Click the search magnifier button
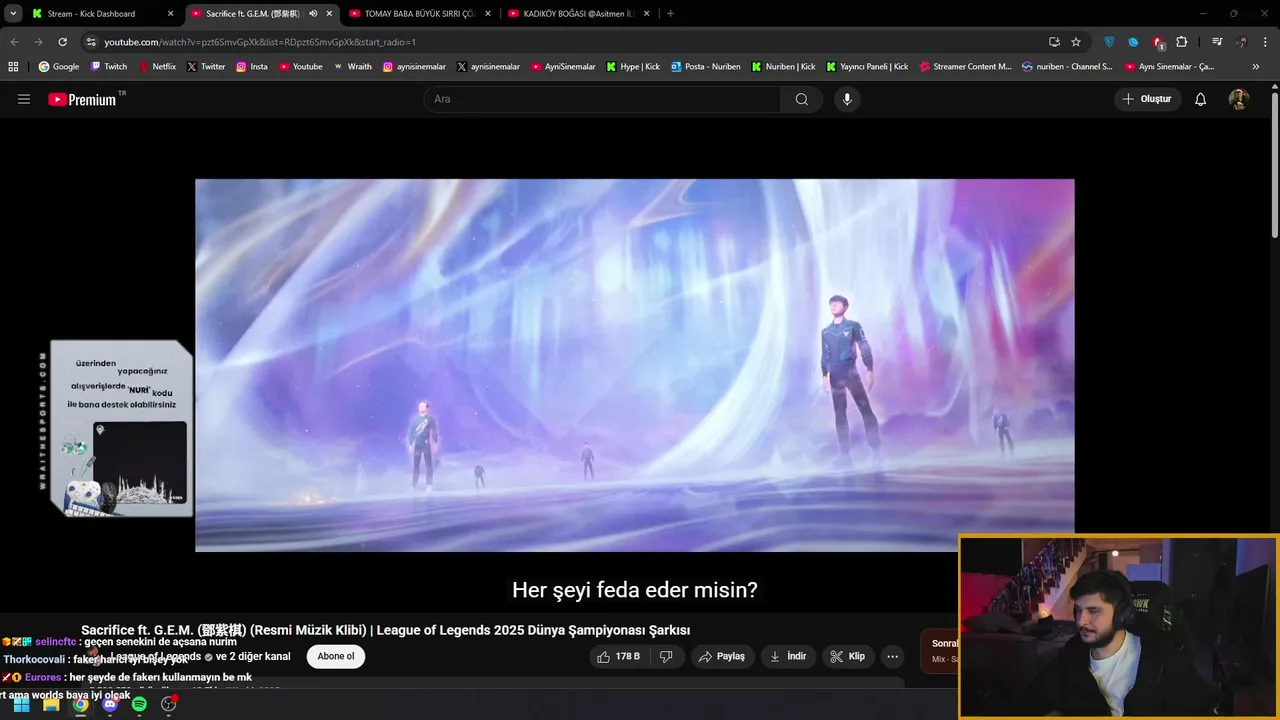Screen dimensions: 1280x720 pos(802,99)
